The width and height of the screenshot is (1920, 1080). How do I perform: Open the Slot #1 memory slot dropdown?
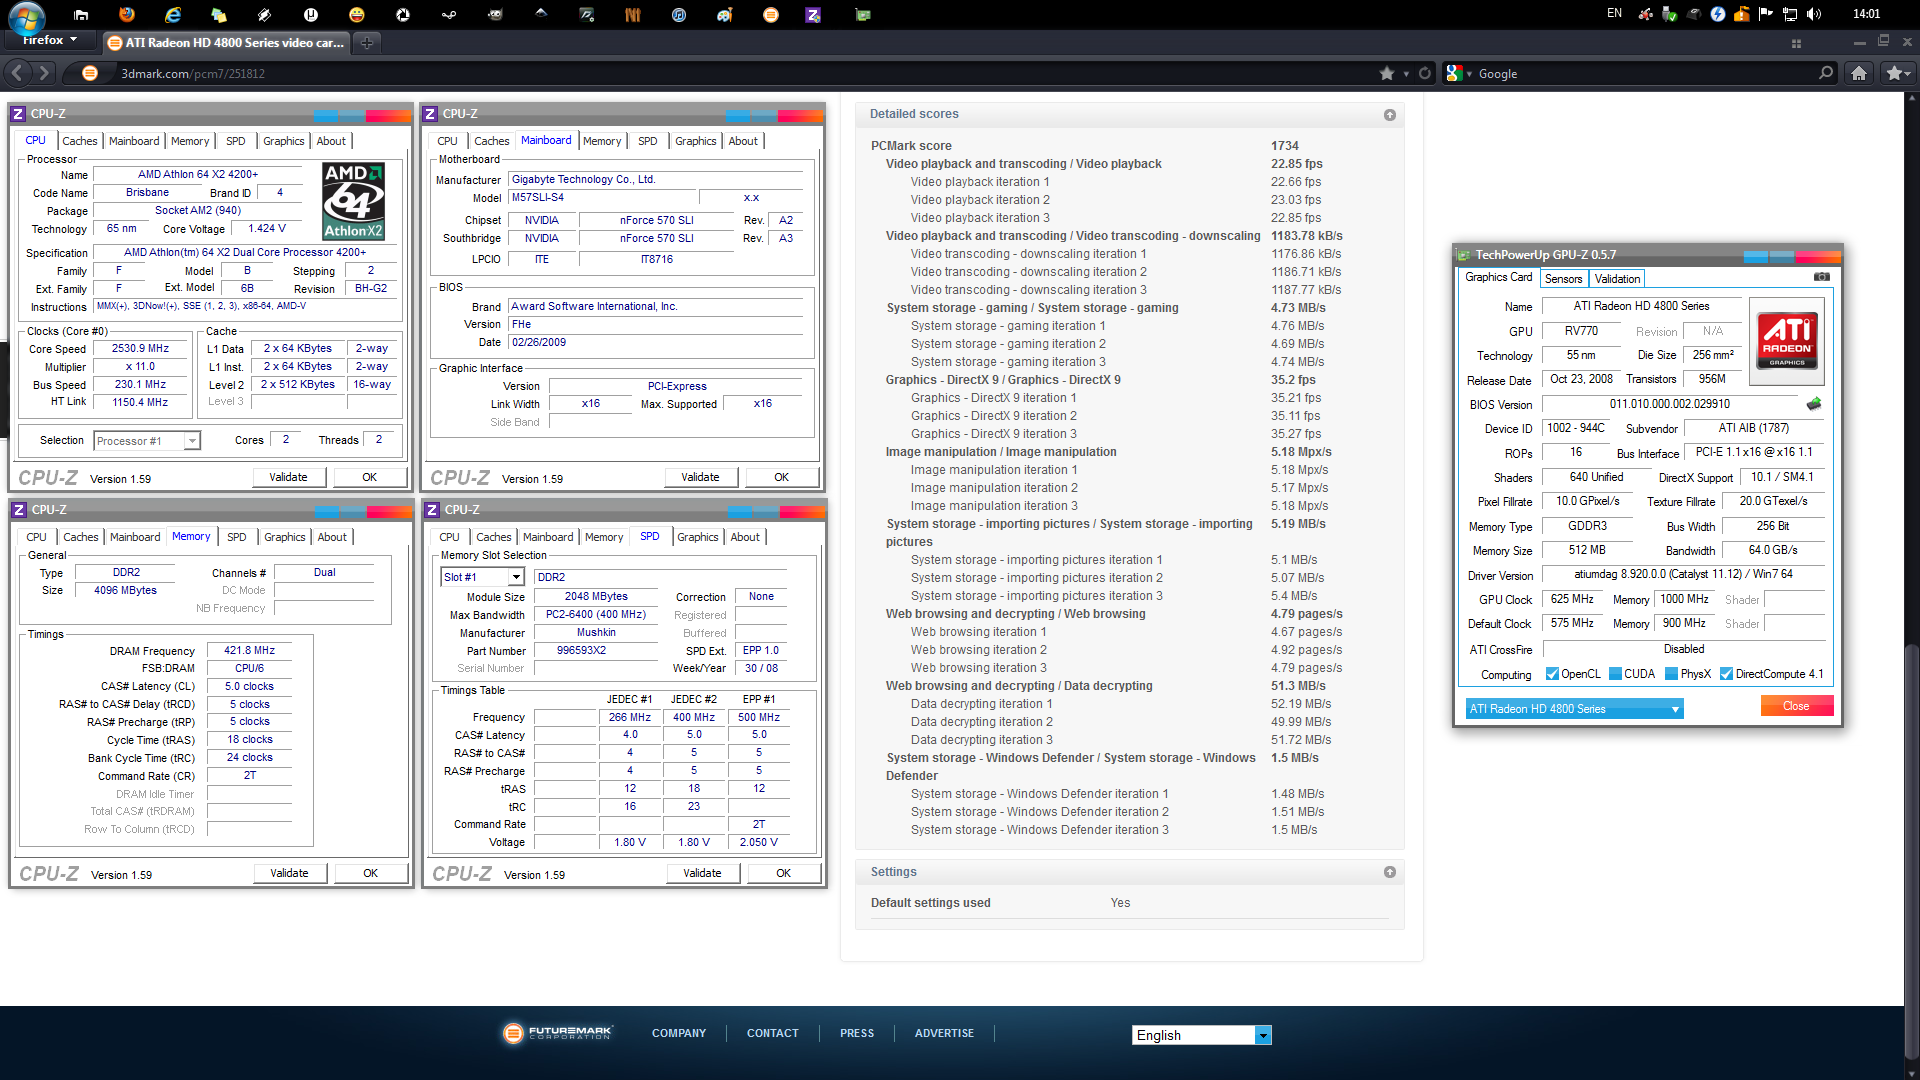point(482,577)
